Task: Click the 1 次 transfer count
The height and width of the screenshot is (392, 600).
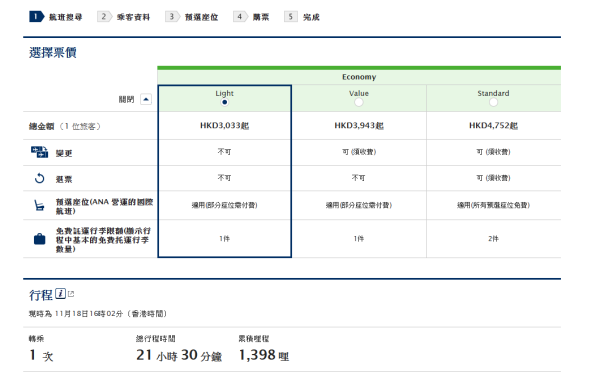Action: coord(41,356)
